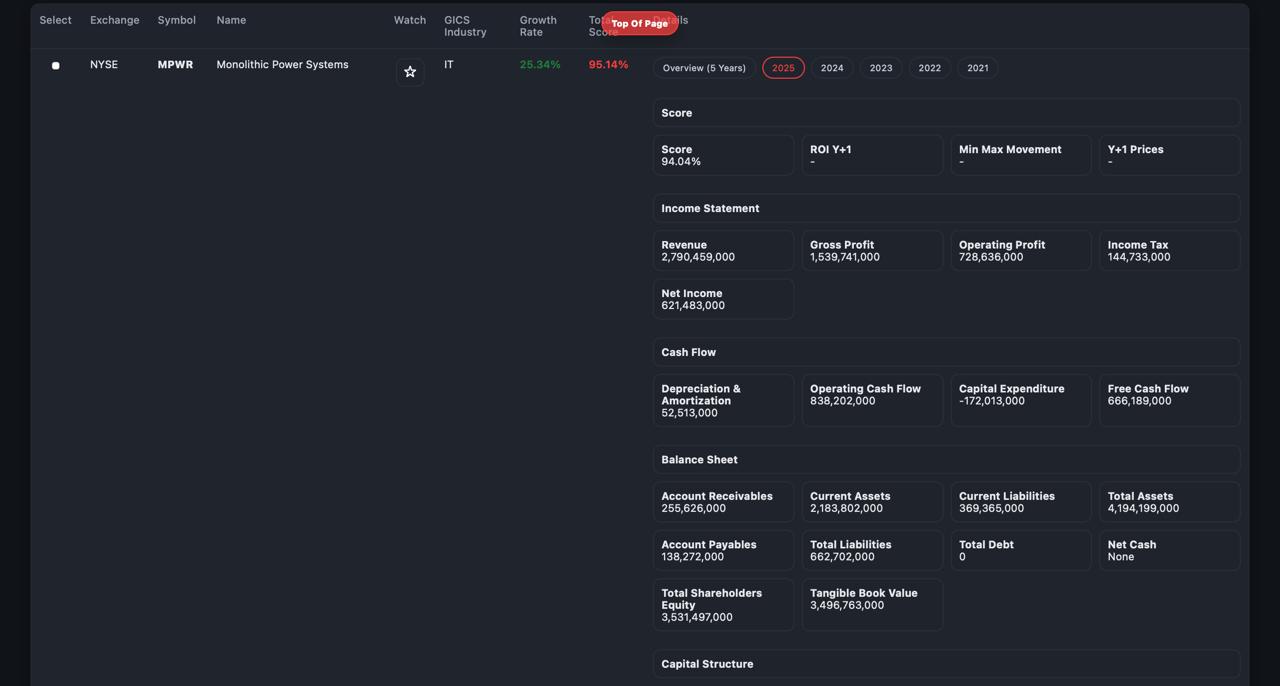Switch to the 2024 year tab

pyautogui.click(x=832, y=68)
